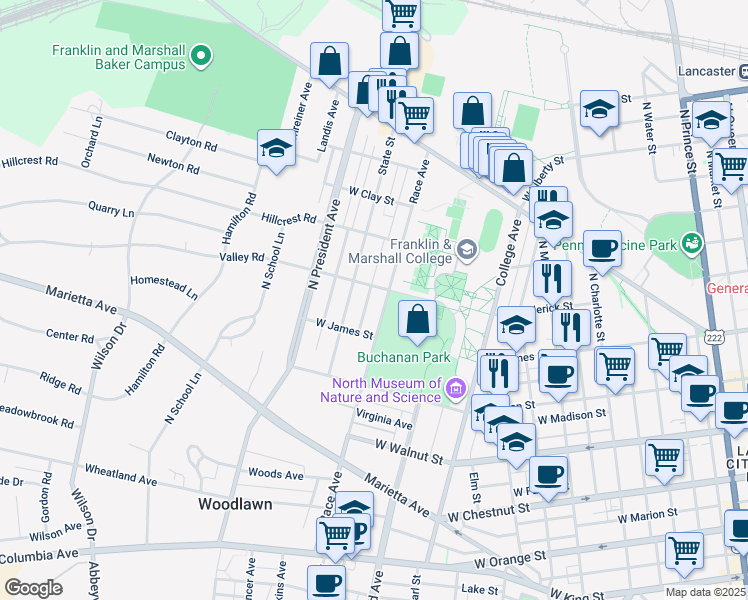Select grocery cart marker below N Charlotte St
Viewport: 748px width, 600px height.
pyautogui.click(x=615, y=367)
